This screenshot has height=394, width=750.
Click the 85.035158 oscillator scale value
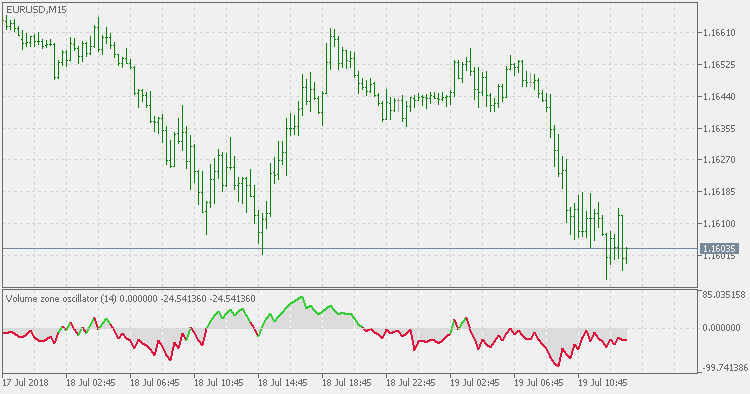[725, 295]
